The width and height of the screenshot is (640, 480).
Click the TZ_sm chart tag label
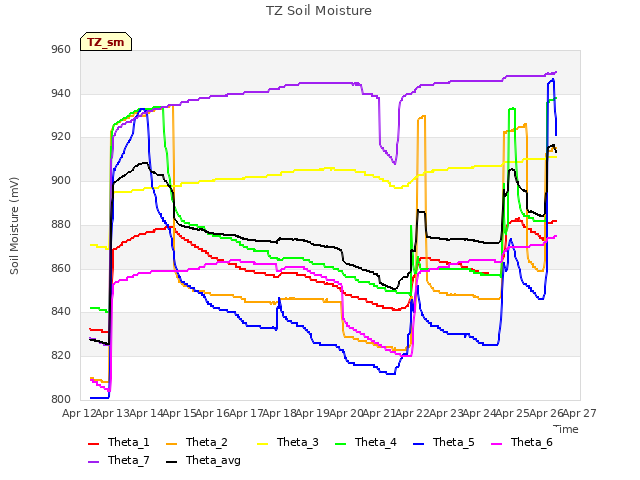(105, 42)
